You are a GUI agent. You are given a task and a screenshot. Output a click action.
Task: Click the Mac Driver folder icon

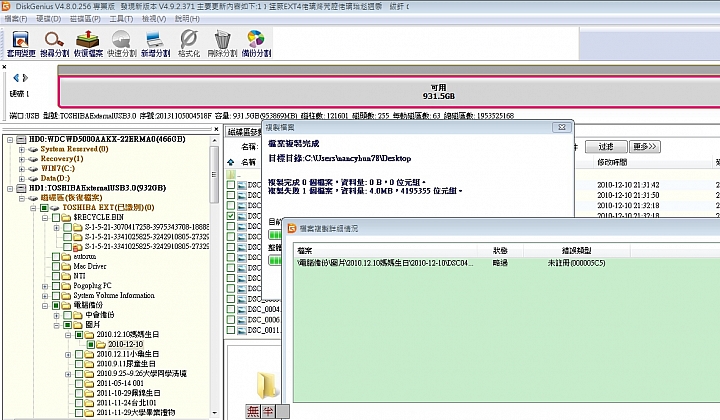[x=67, y=266]
